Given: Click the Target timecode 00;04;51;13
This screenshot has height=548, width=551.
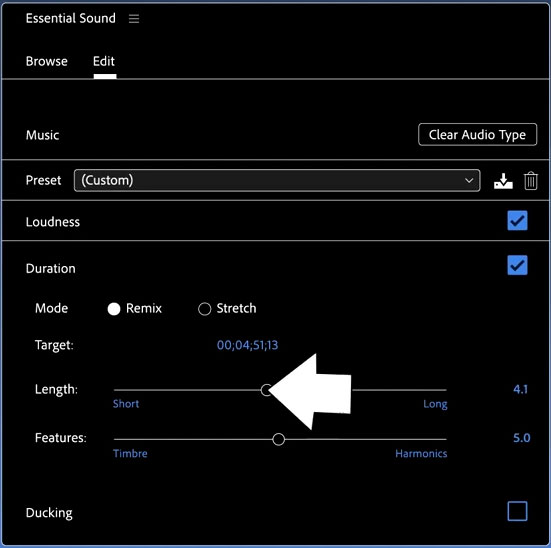Looking at the screenshot, I should click(247, 345).
